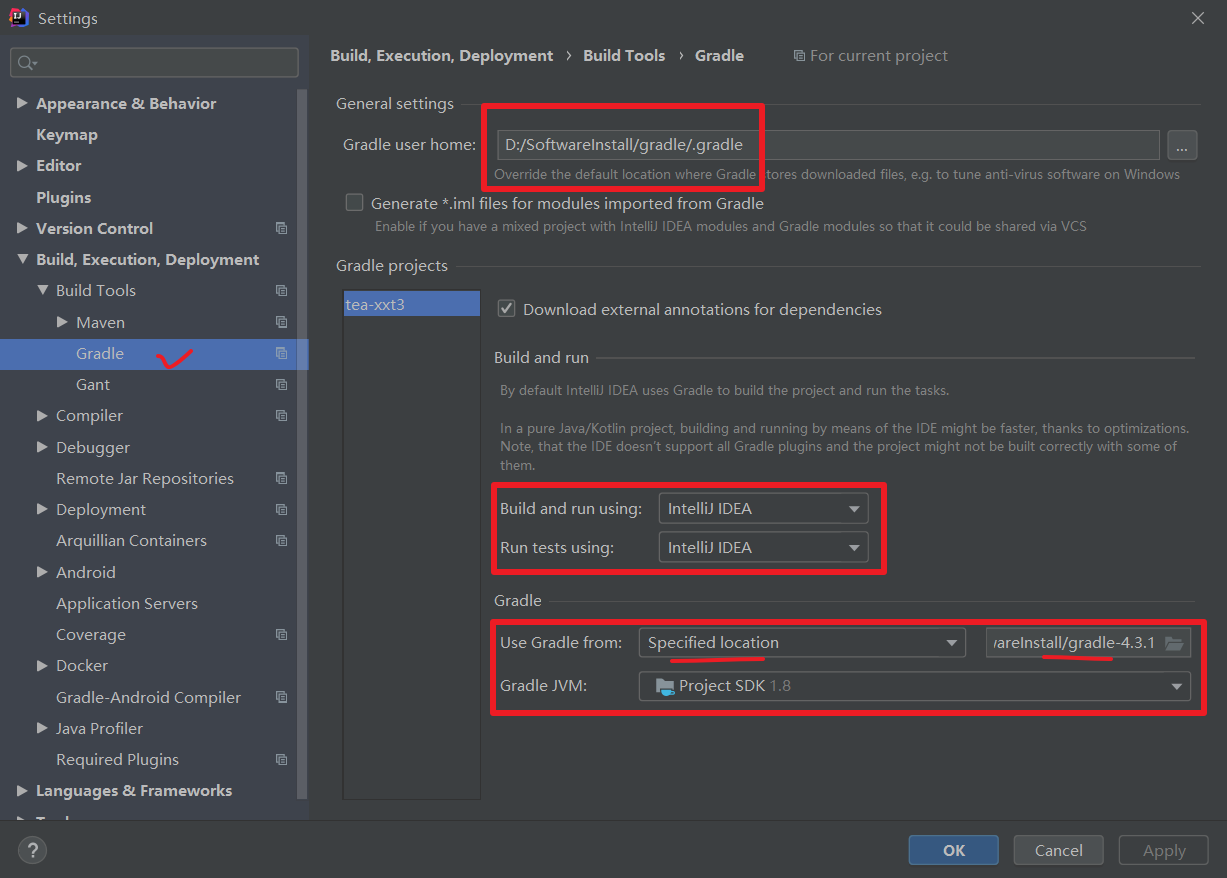The height and width of the screenshot is (878, 1227).
Task: Select Coverage in settings tree
Action: coord(91,635)
